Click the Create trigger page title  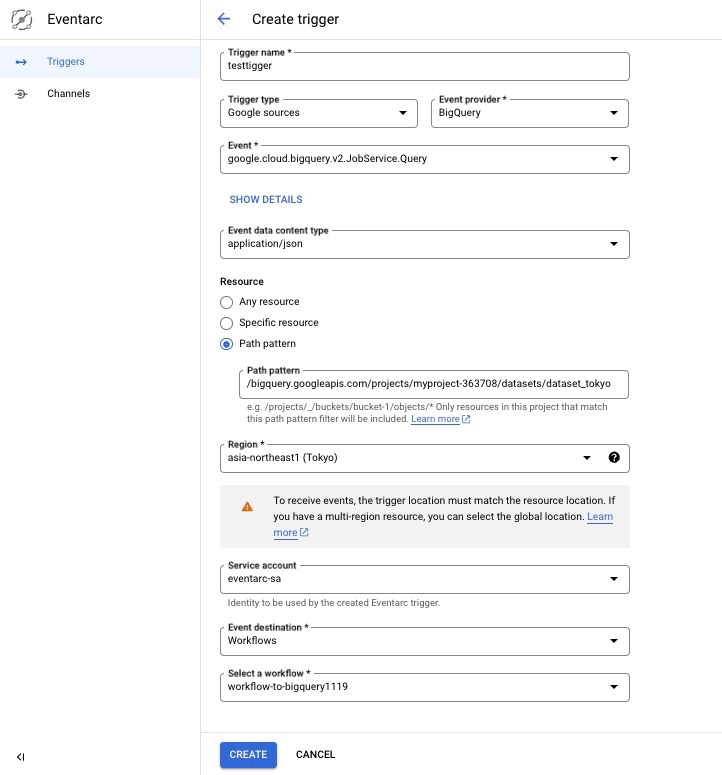[295, 19]
